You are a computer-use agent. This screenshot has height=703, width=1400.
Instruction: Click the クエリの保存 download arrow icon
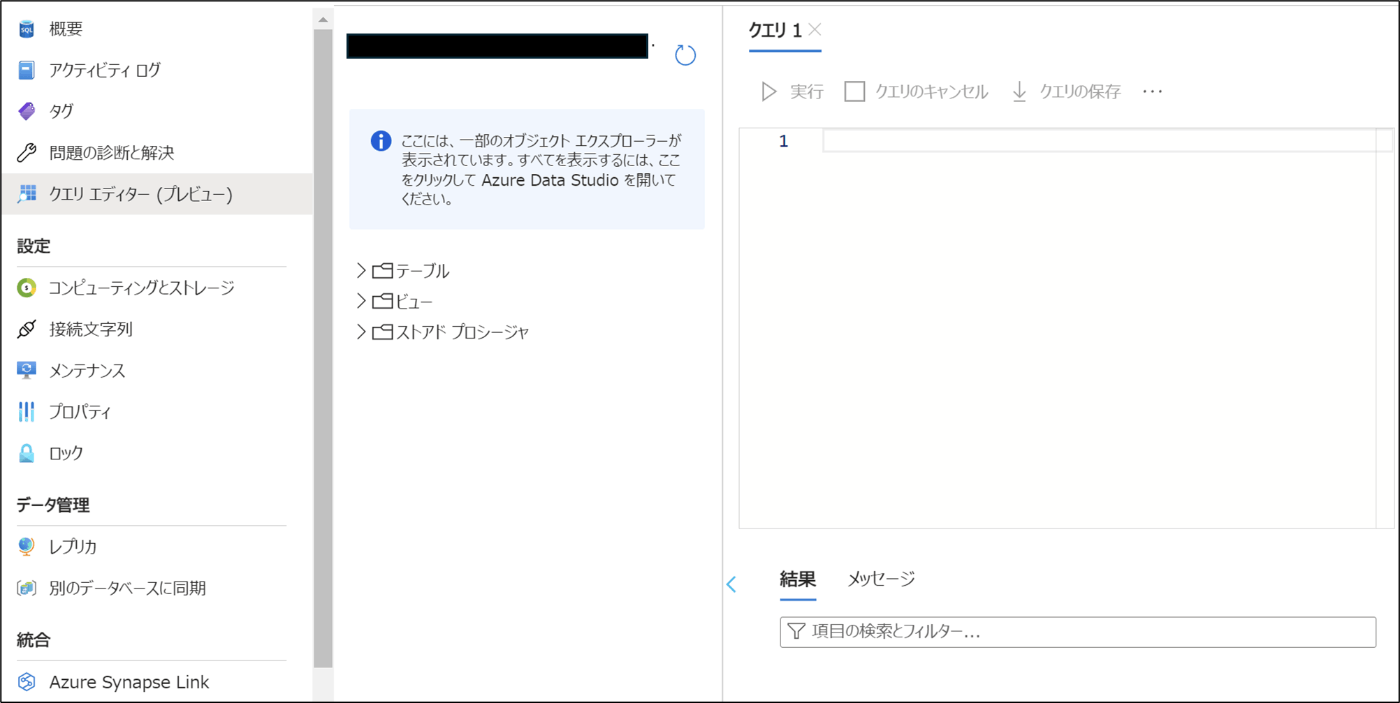(1020, 92)
